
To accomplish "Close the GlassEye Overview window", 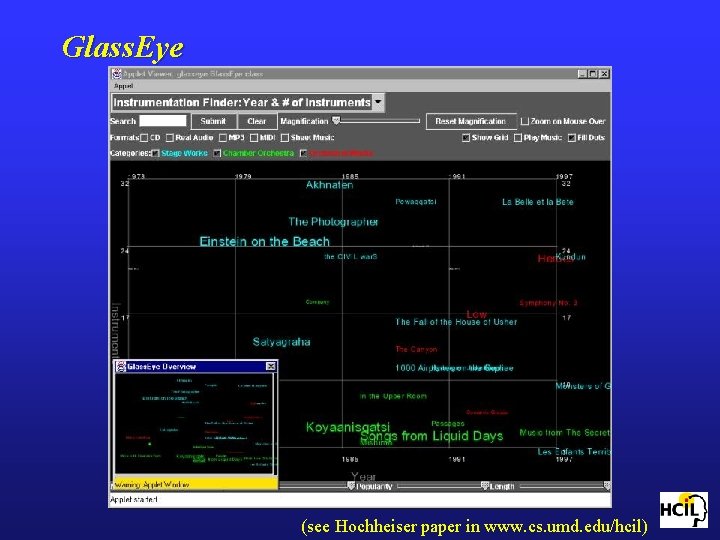I will point(271,366).
